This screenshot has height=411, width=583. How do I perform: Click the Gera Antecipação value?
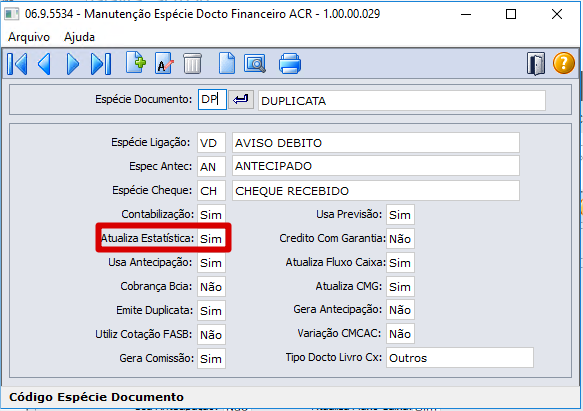click(x=400, y=310)
